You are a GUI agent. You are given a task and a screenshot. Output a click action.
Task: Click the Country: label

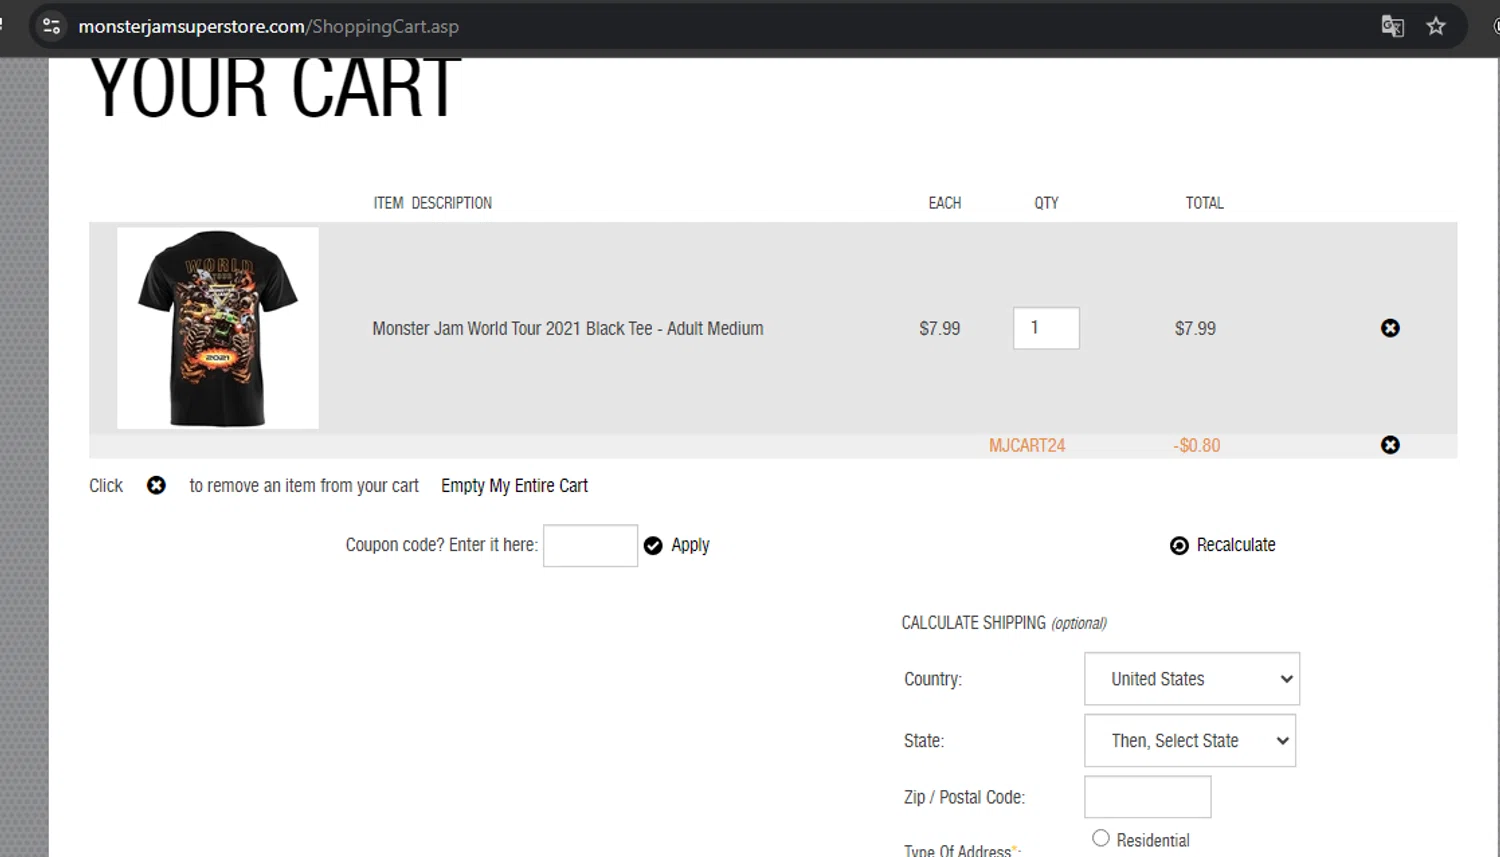point(933,680)
